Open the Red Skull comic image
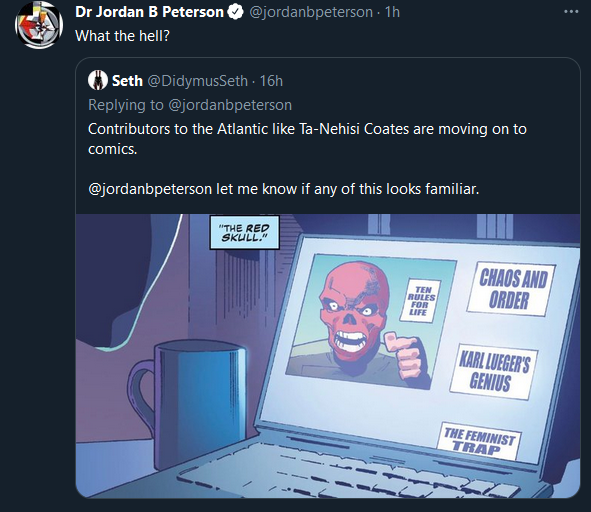 coord(328,356)
